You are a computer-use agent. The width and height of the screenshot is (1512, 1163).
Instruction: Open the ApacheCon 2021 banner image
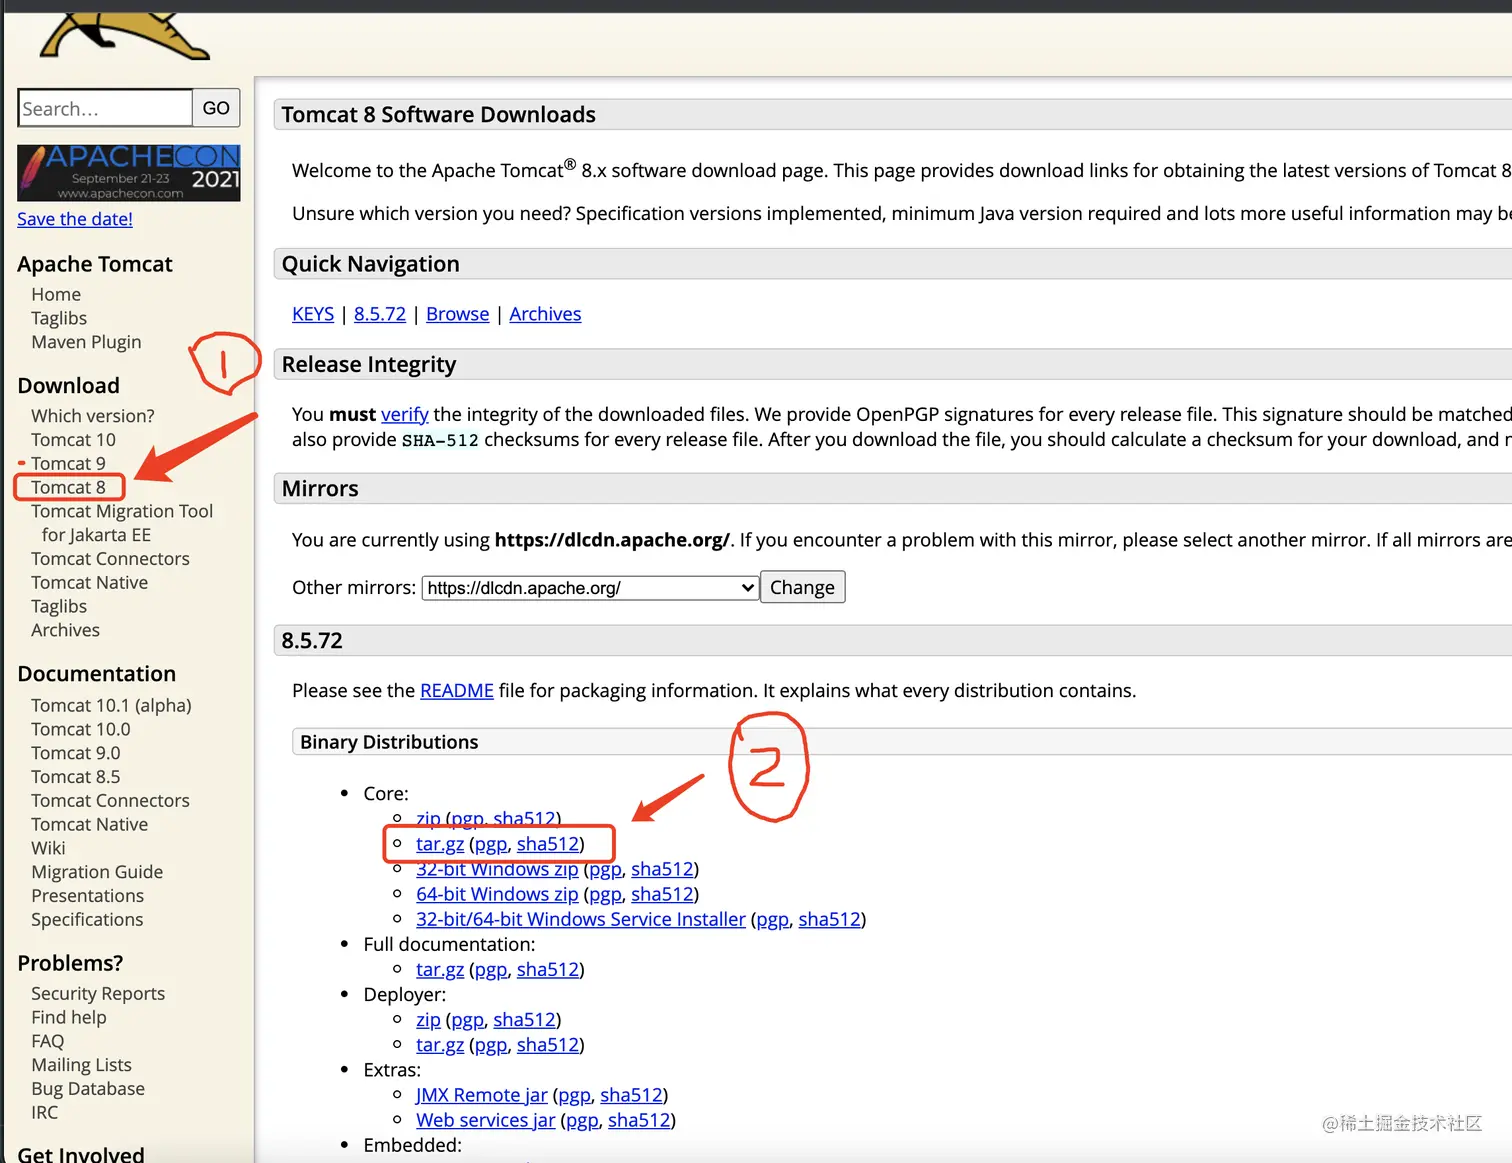tap(129, 173)
